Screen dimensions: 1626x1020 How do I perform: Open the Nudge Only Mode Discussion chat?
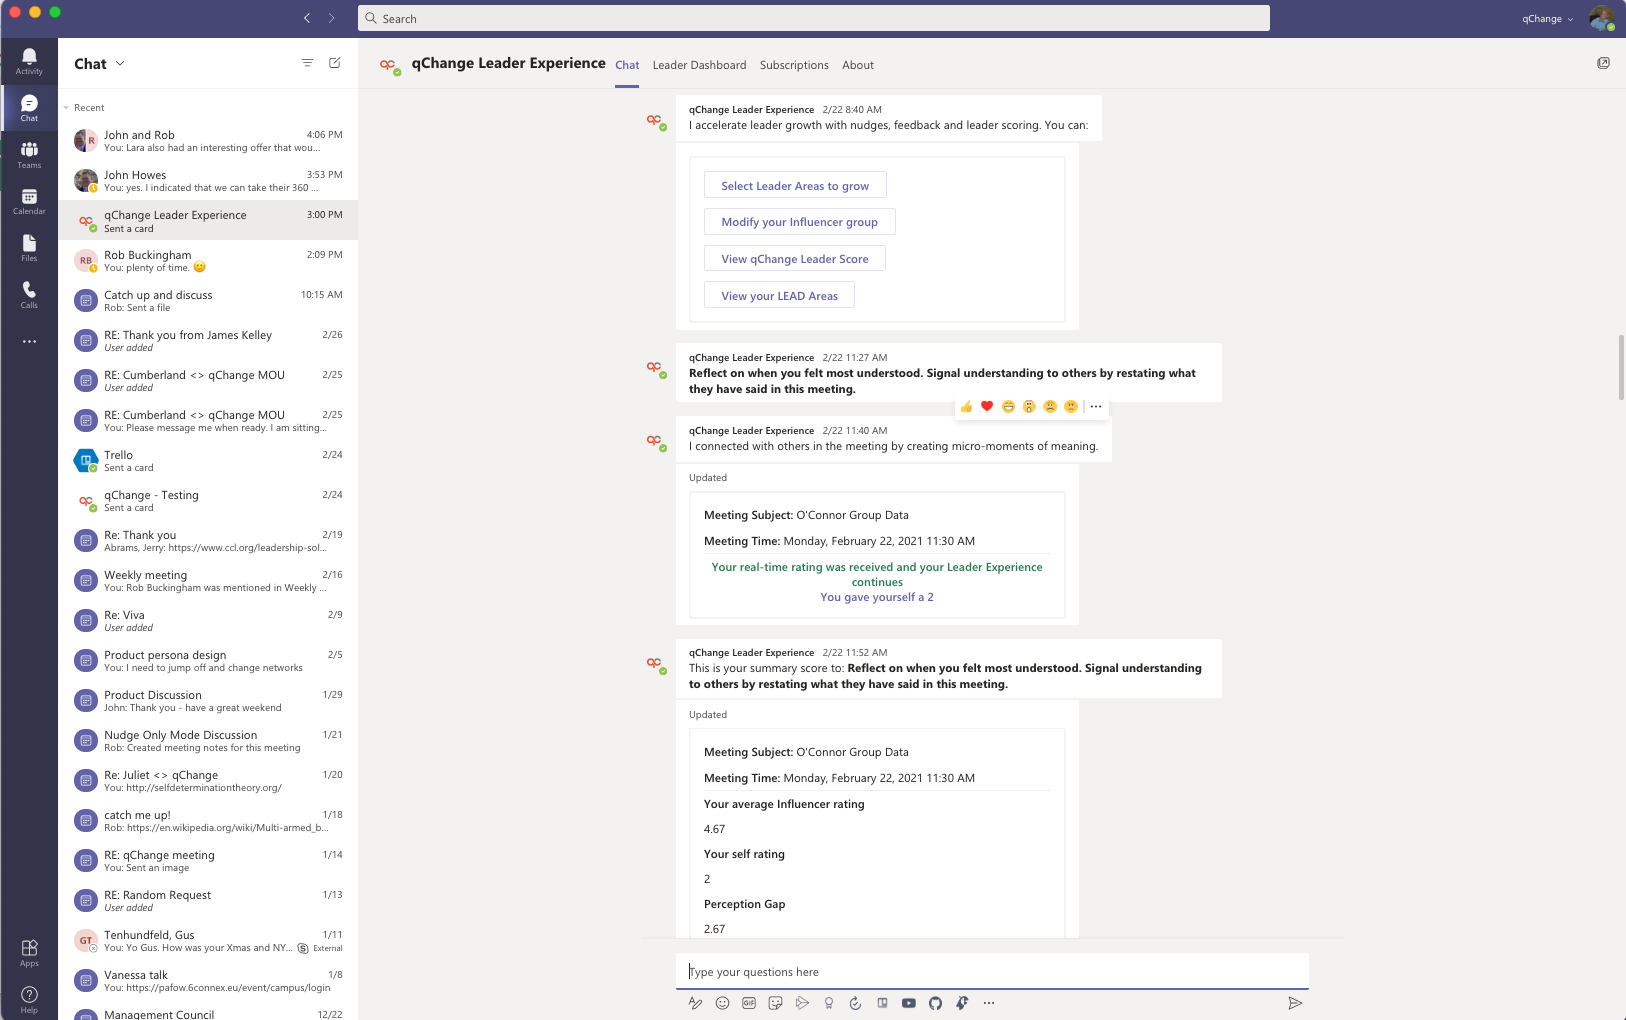208,740
